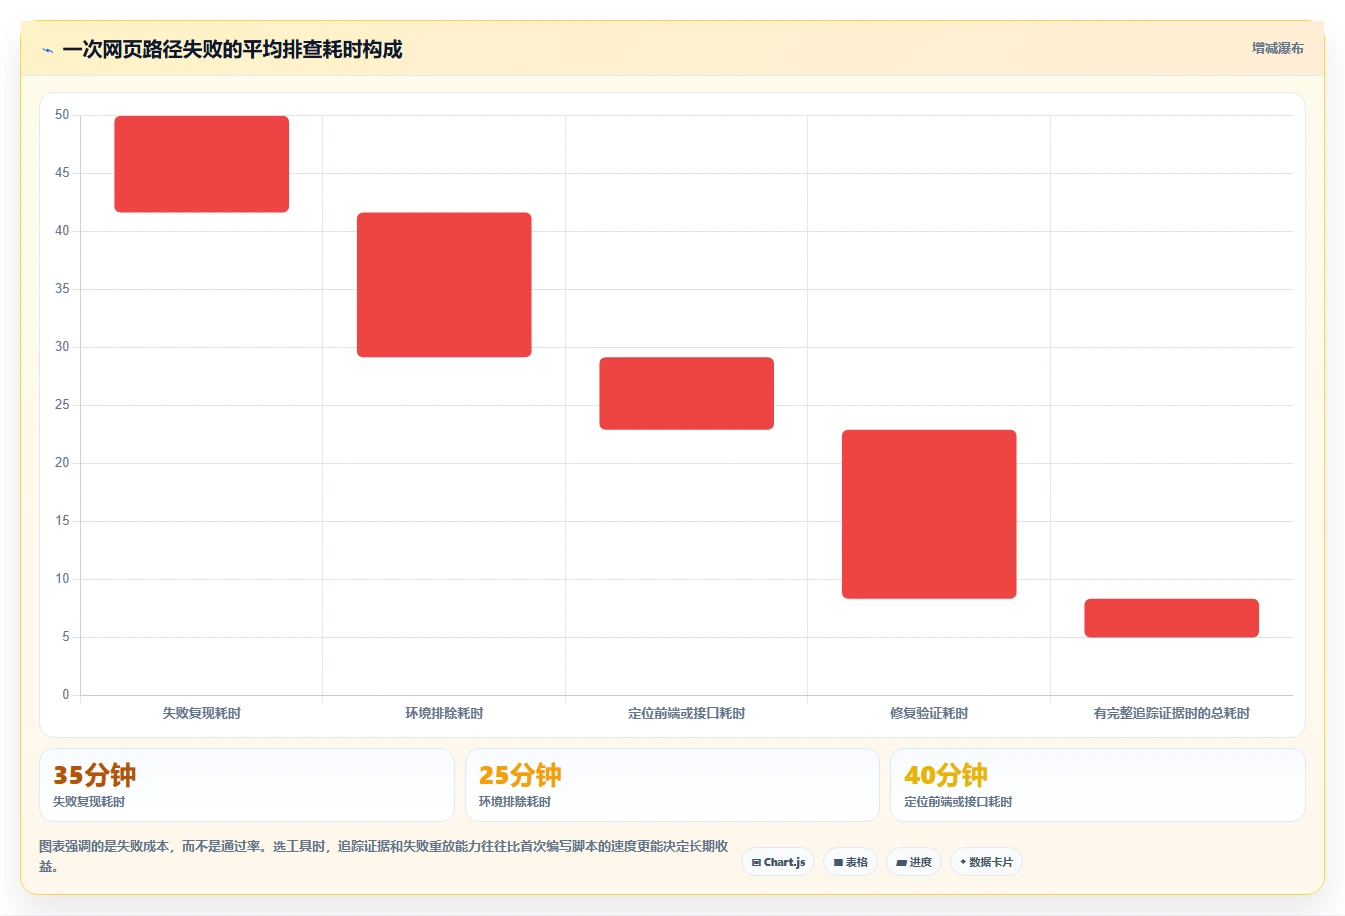The image size is (1345, 916).
Task: Click the red bar above 有完整追踪证据时的总耗时
Action: pyautogui.click(x=1172, y=618)
